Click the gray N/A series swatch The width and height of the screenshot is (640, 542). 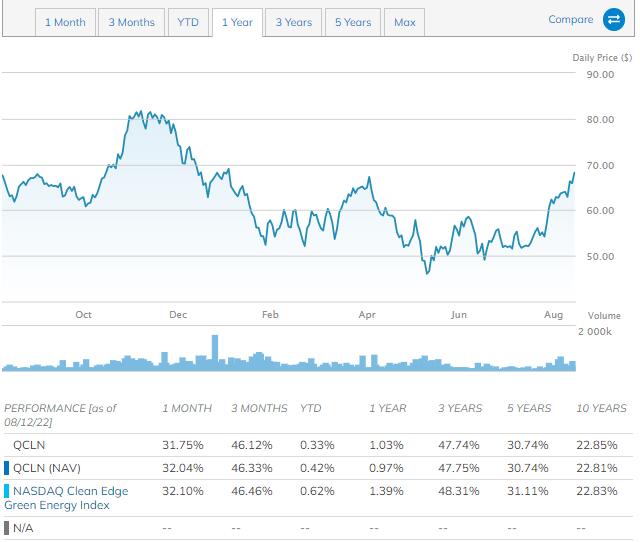coord(7,527)
